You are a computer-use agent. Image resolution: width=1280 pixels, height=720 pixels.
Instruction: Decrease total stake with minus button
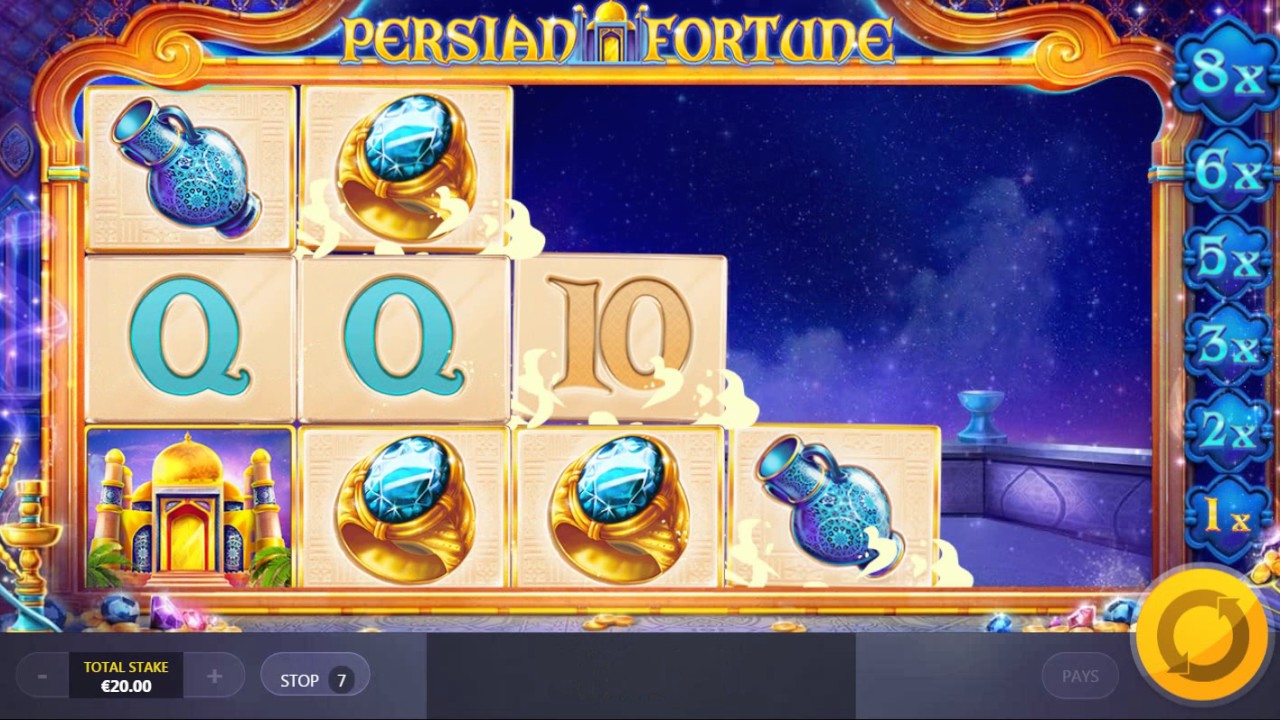pos(42,677)
